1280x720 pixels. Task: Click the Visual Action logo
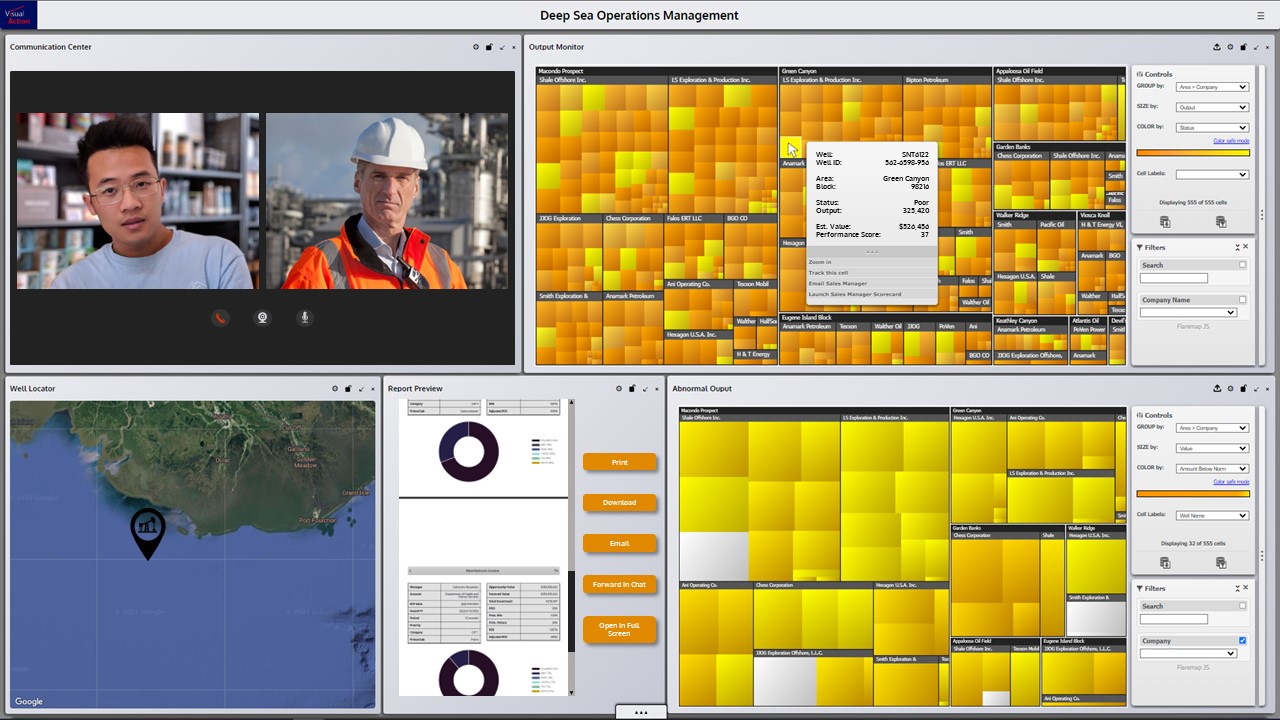pyautogui.click(x=19, y=14)
